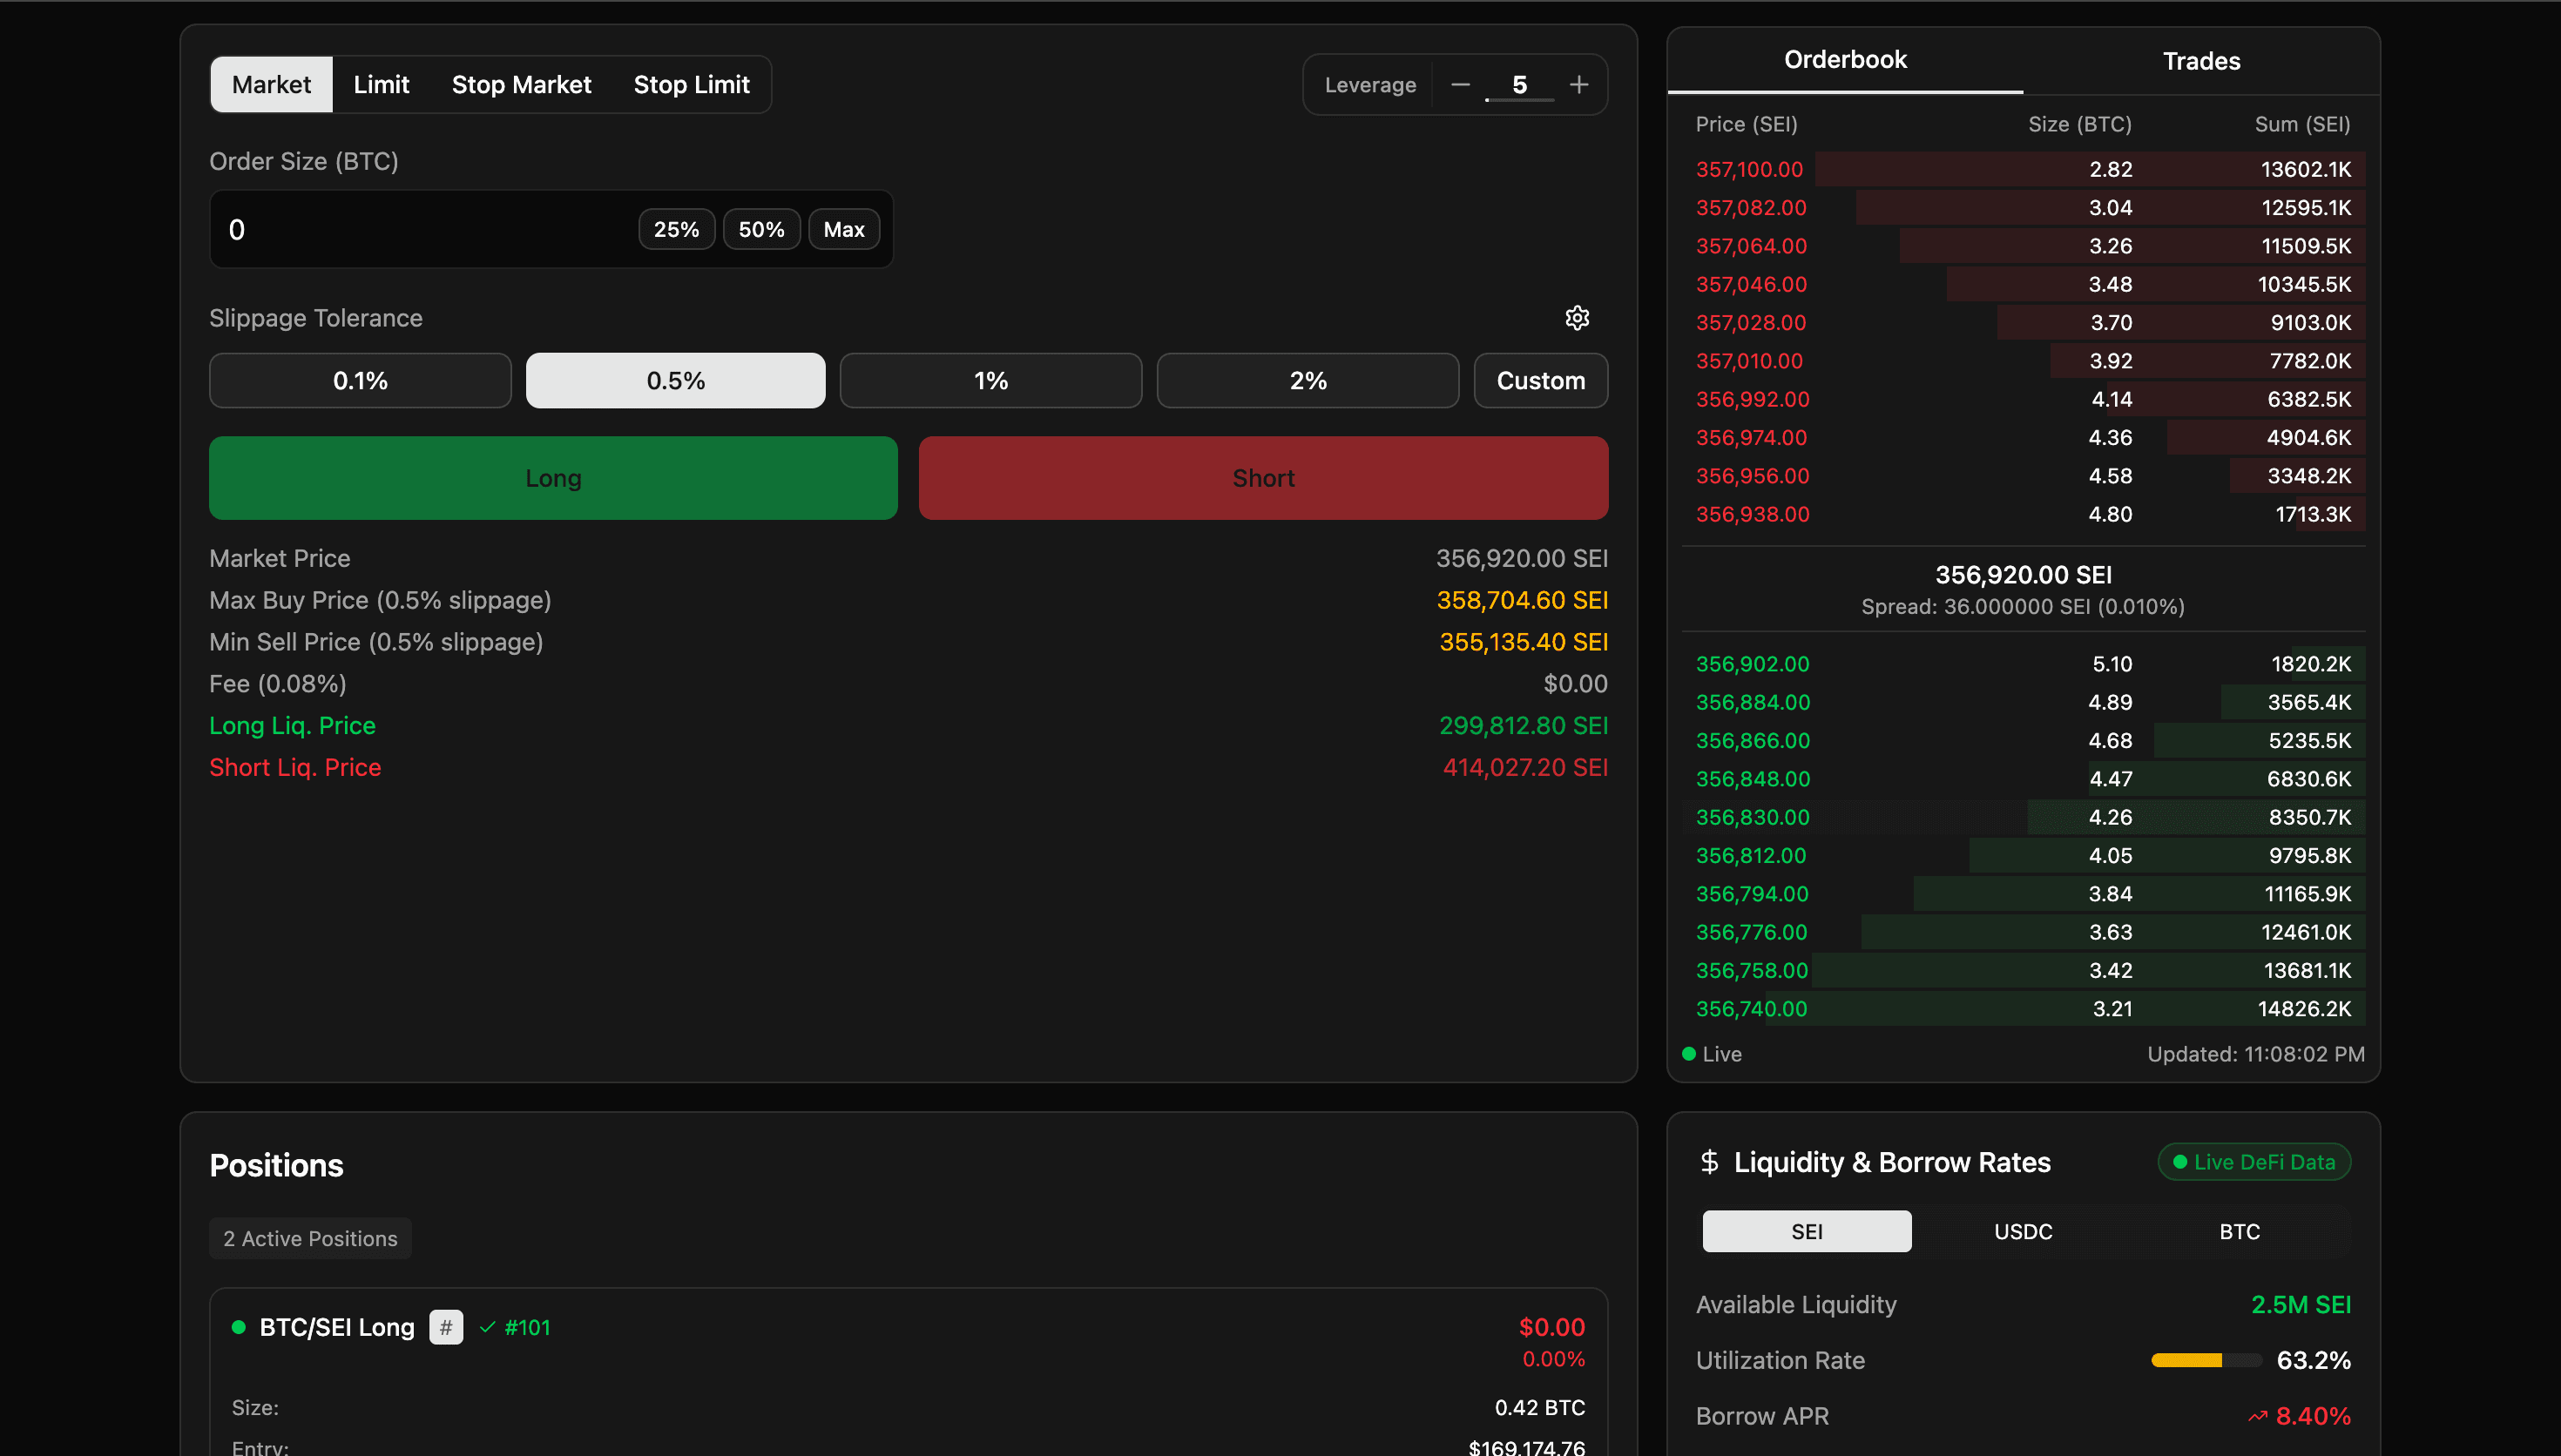2561x1456 pixels.
Task: Click the Borrow APR trend arrow icon
Action: [2257, 1416]
